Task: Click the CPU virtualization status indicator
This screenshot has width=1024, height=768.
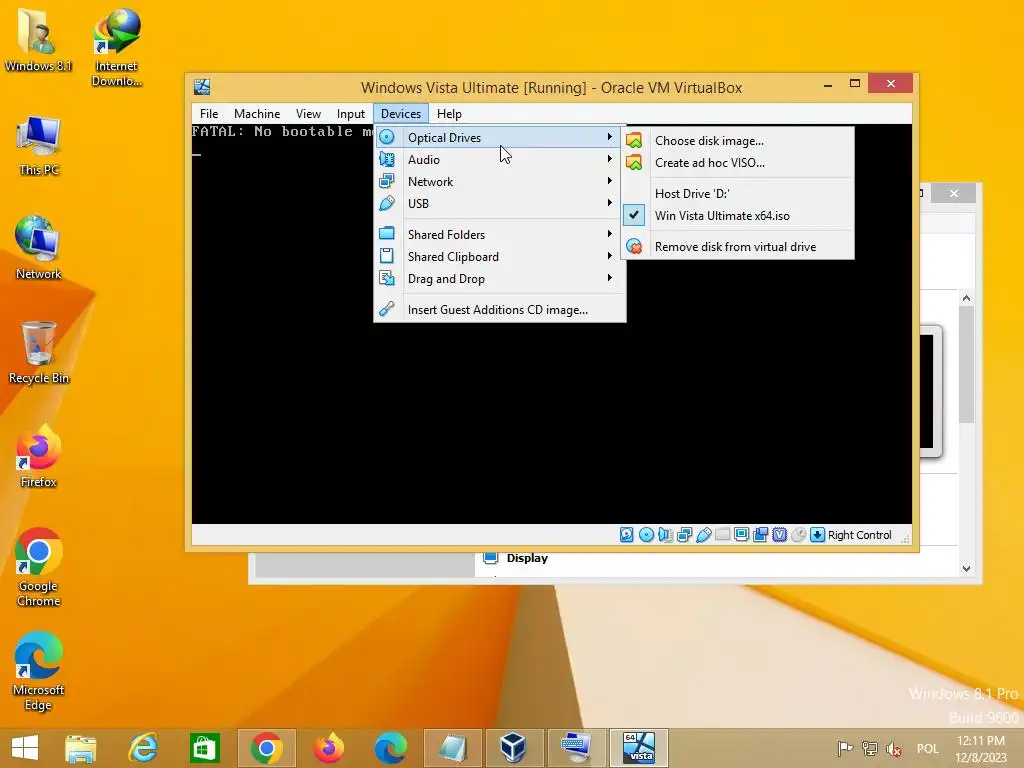Action: pos(779,535)
